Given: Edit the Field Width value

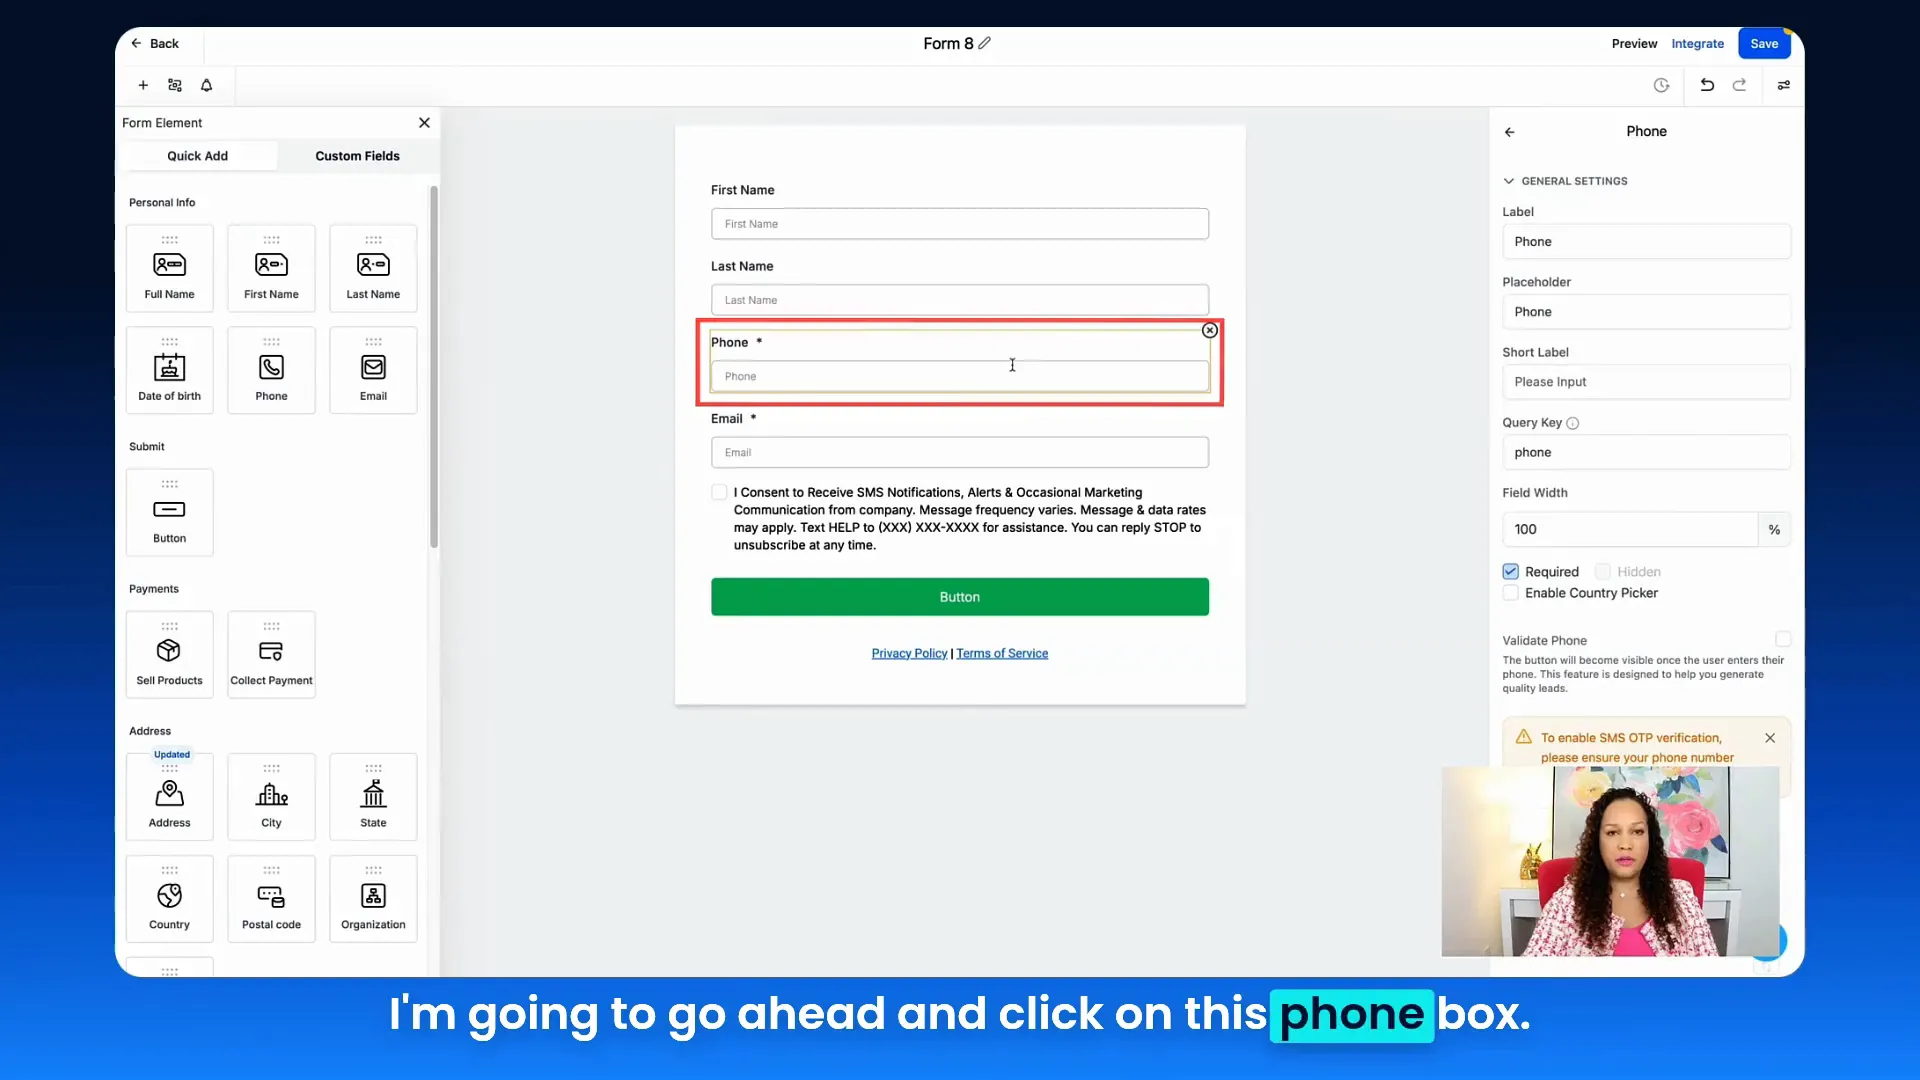Looking at the screenshot, I should pos(1629,529).
